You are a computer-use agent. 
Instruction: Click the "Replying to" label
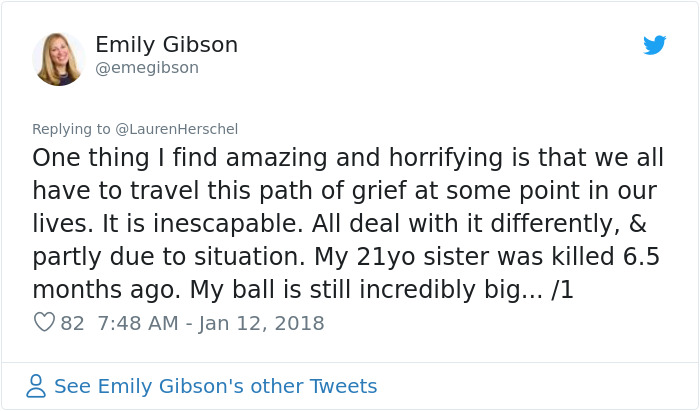point(71,129)
